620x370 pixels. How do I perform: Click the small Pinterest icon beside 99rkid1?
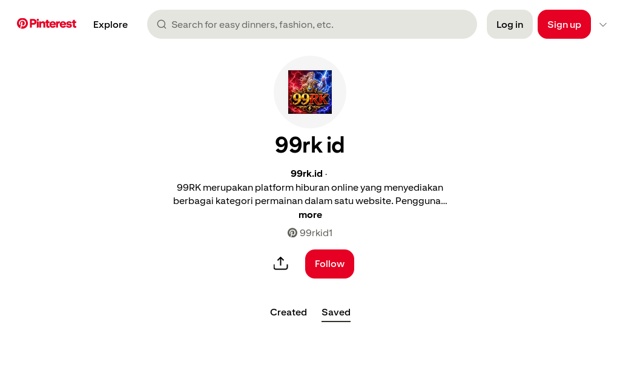292,233
